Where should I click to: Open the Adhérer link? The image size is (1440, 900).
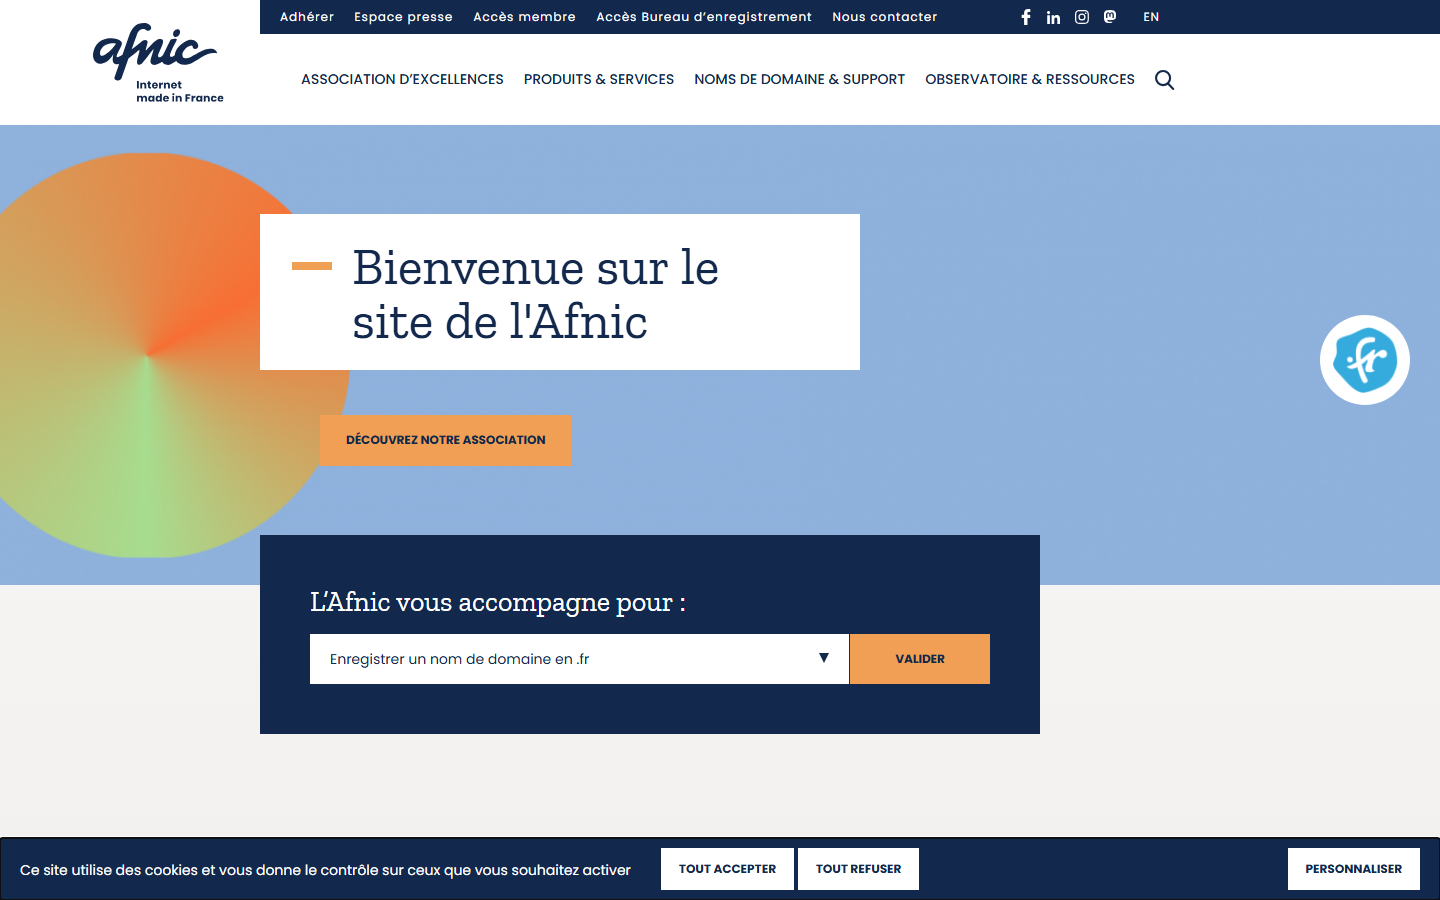(x=307, y=17)
